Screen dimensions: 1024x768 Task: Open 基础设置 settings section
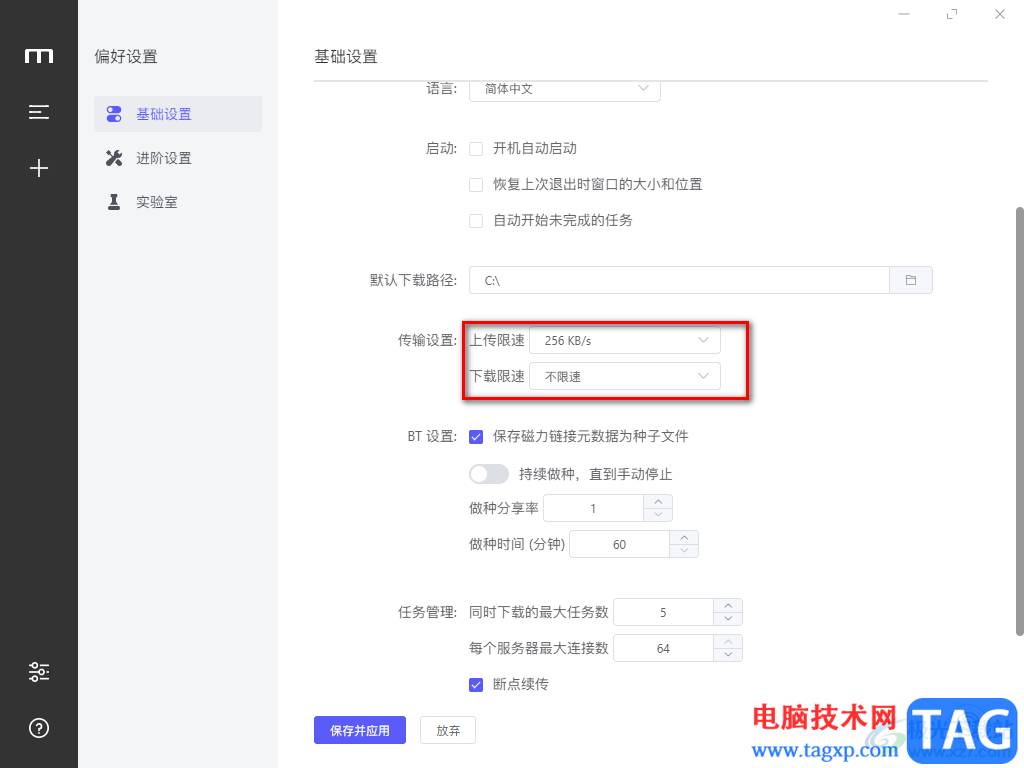[x=178, y=114]
